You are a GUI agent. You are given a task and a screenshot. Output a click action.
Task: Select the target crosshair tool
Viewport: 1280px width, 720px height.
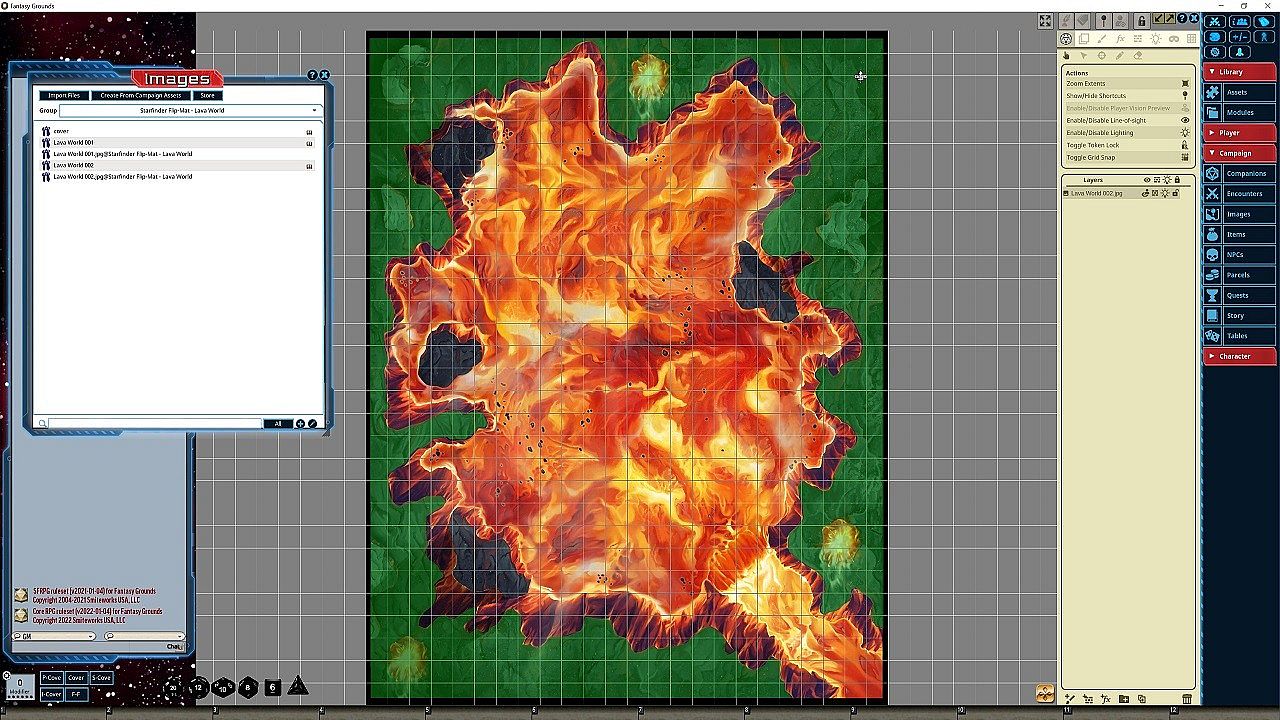pyautogui.click(x=1102, y=56)
